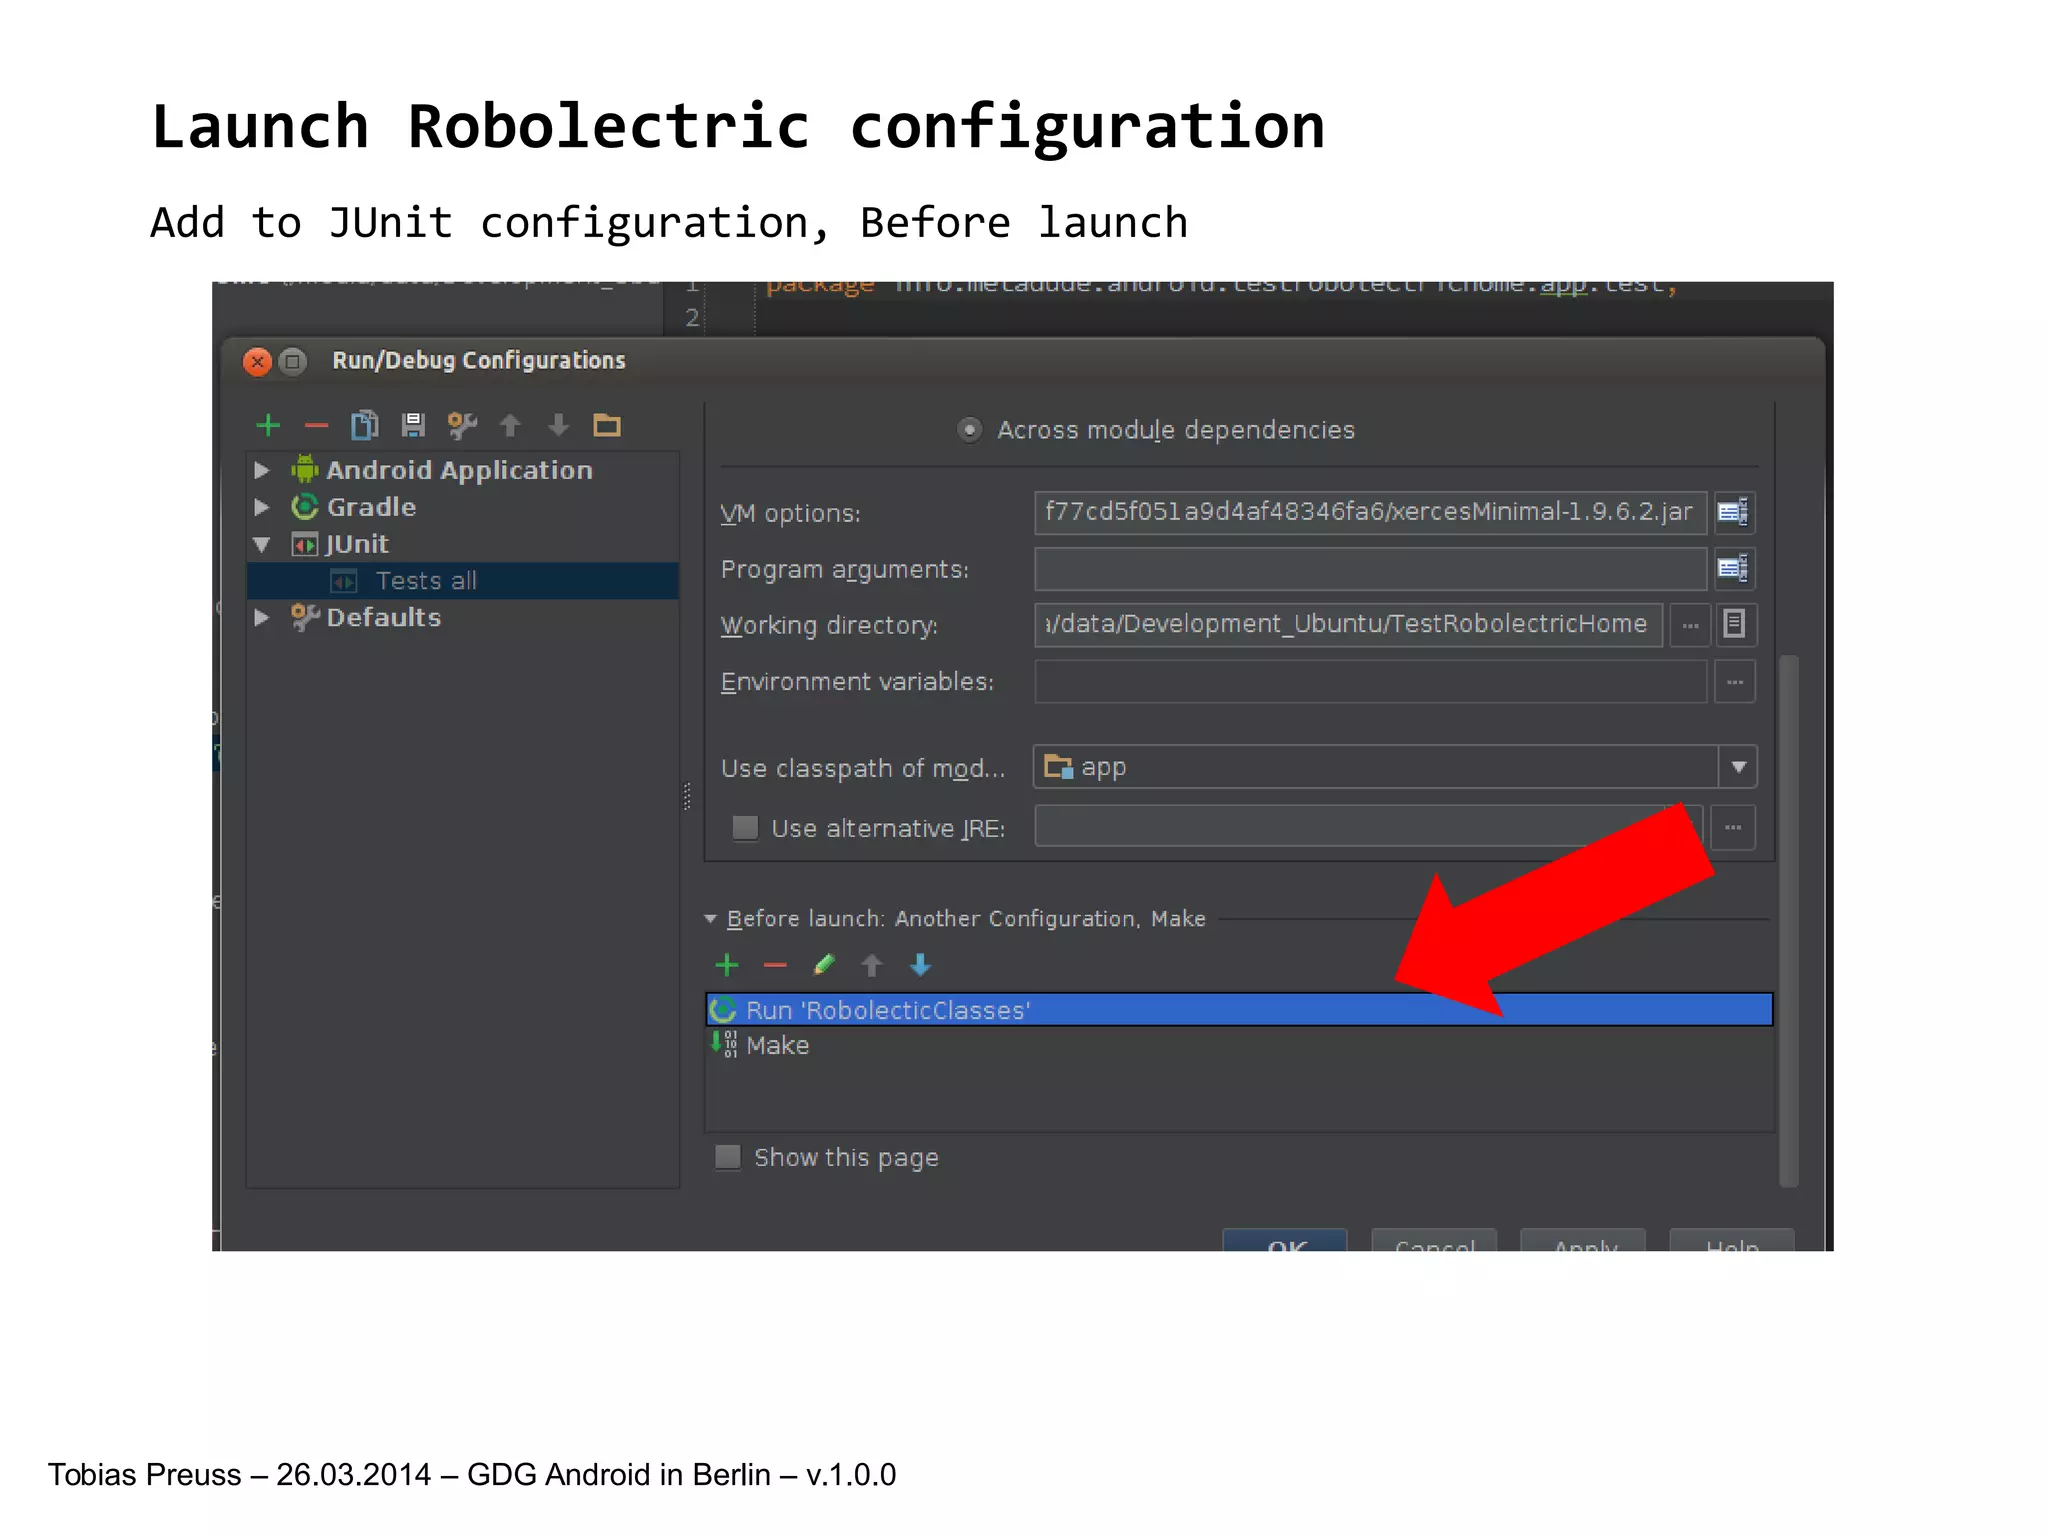Image resolution: width=2048 pixels, height=1535 pixels.
Task: Close the Run/Debug Configurations dialog
Action: (x=257, y=361)
